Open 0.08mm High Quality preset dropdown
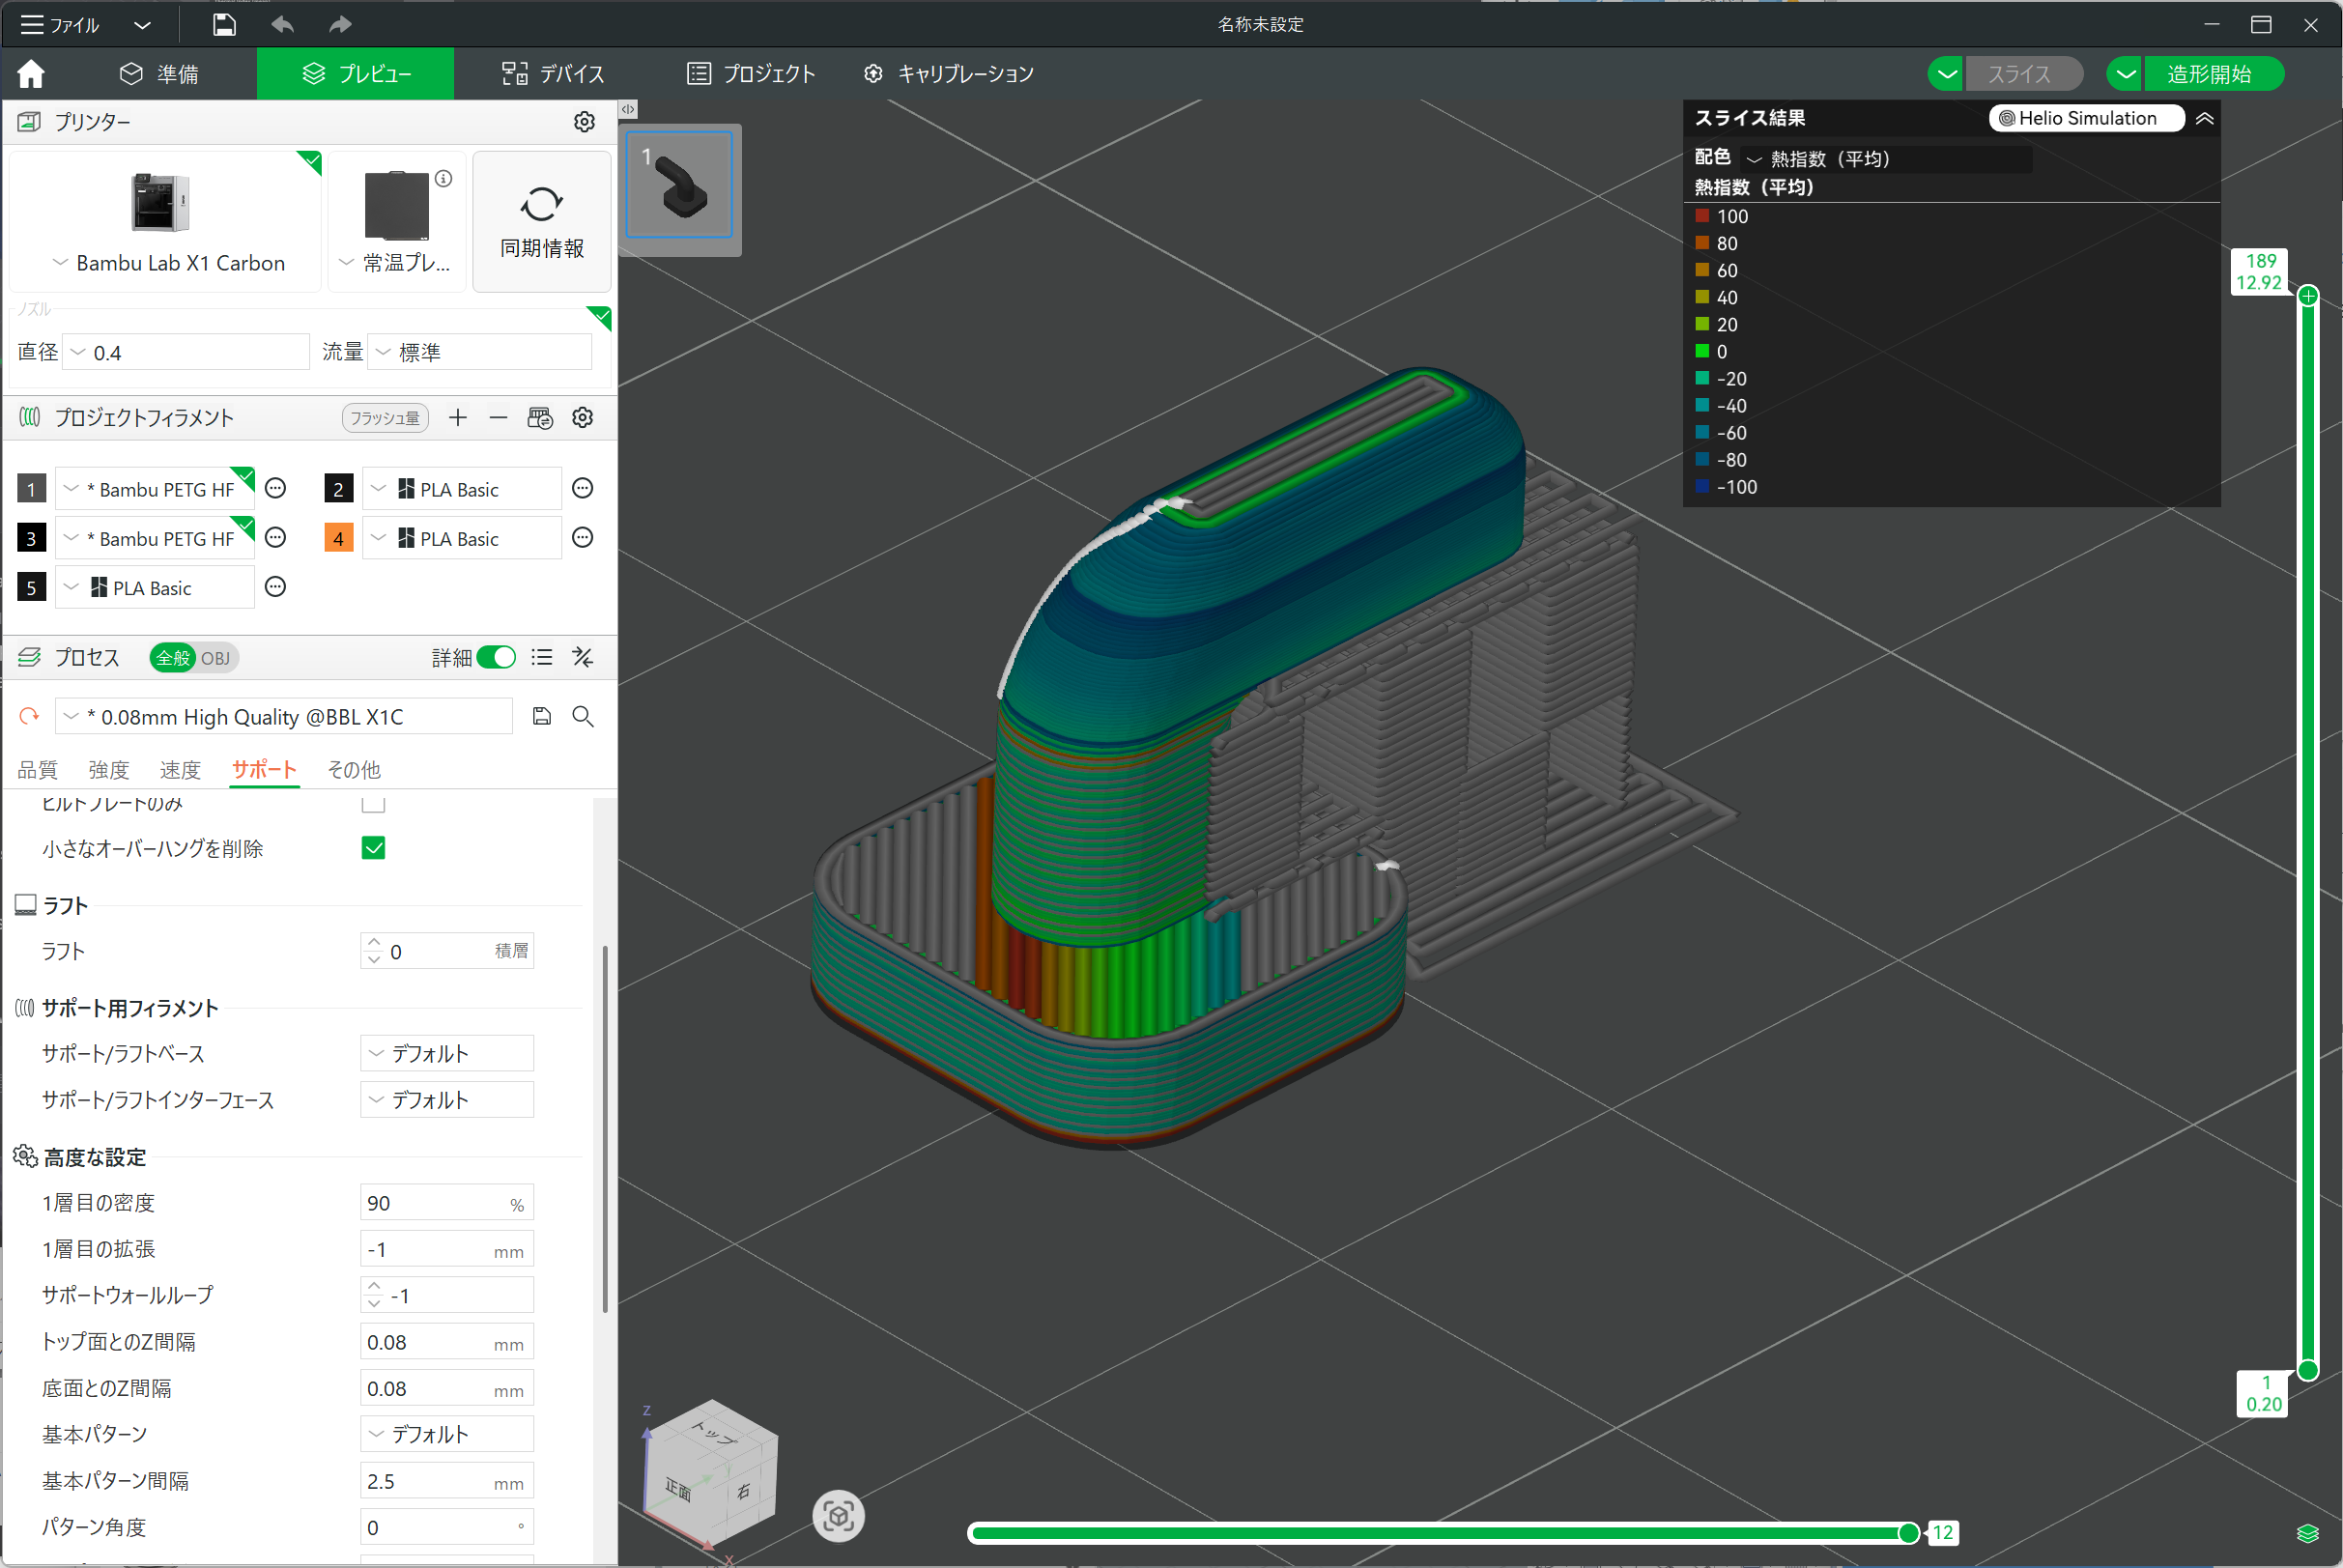Viewport: 2343px width, 1568px height. (284, 716)
